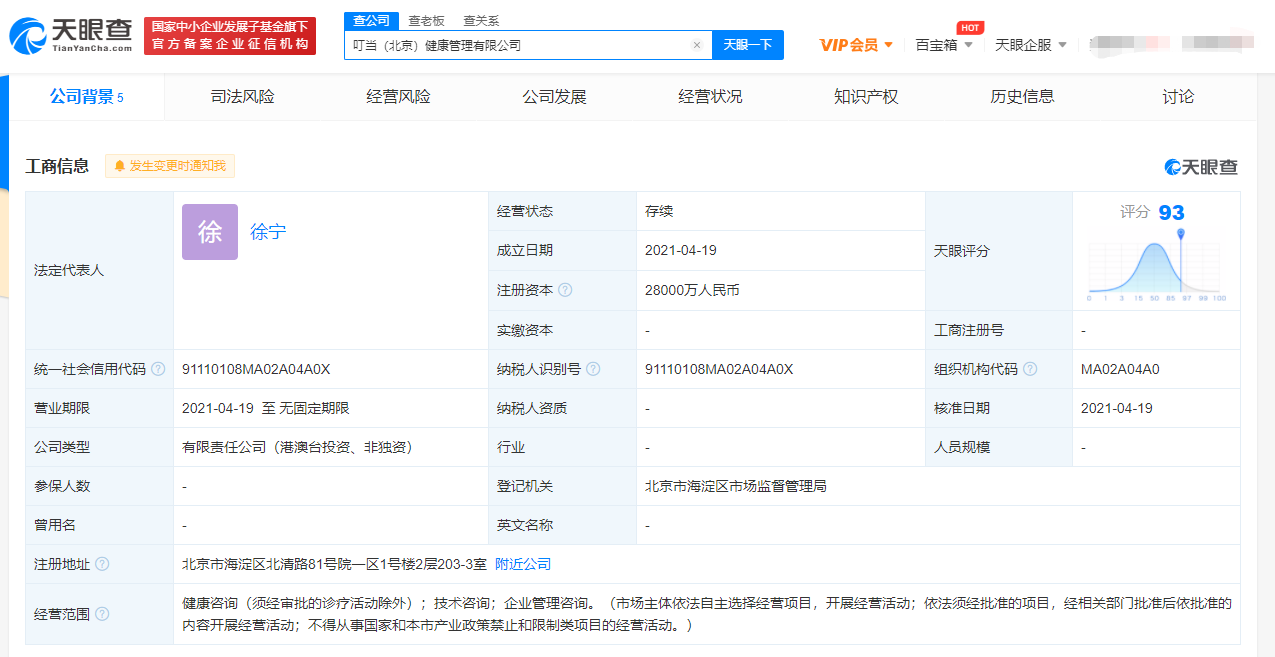Click help icon beside 统一社会信用代码
The width and height of the screenshot is (1275, 657).
158,369
